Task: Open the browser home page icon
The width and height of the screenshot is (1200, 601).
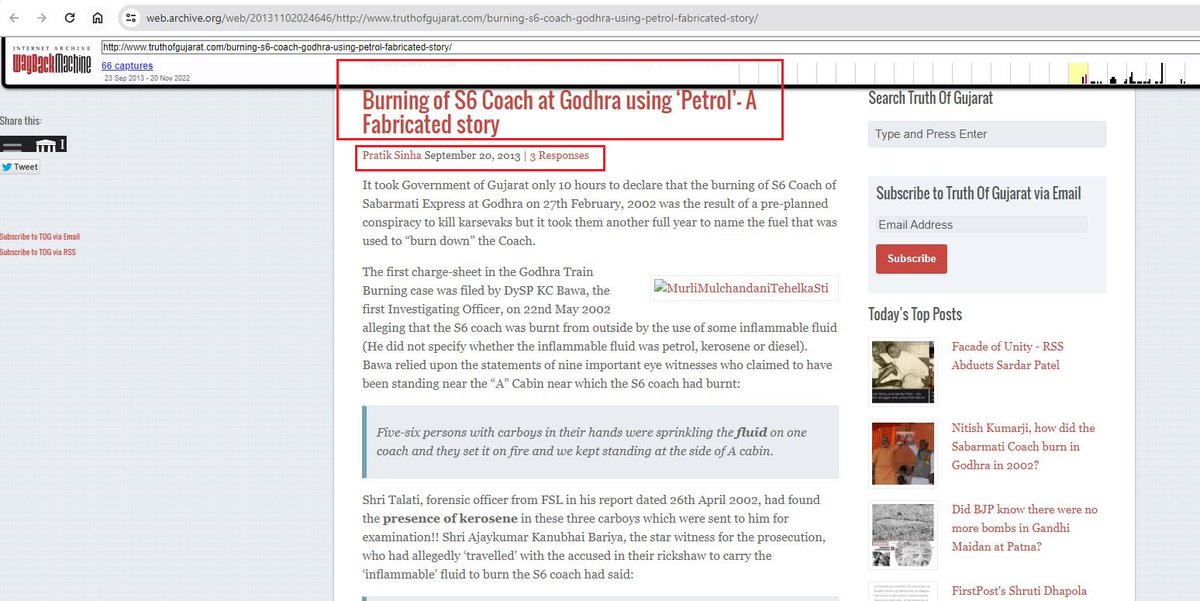Action: (x=97, y=18)
